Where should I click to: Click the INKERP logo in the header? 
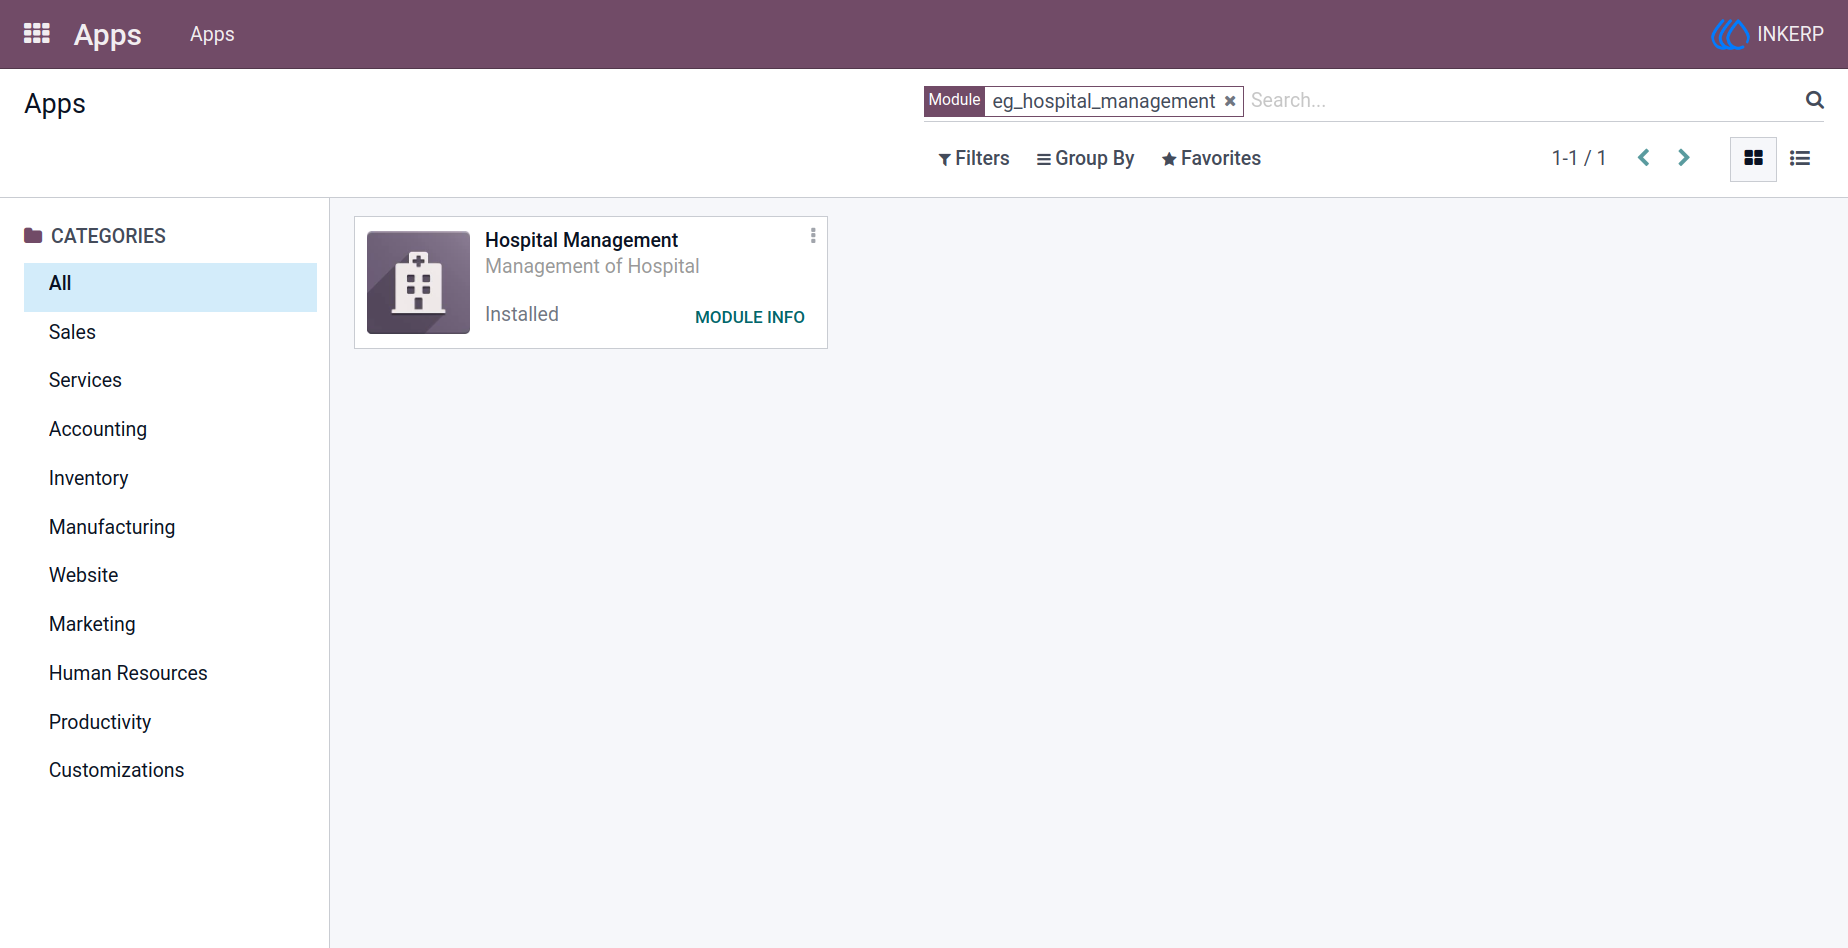[1767, 34]
